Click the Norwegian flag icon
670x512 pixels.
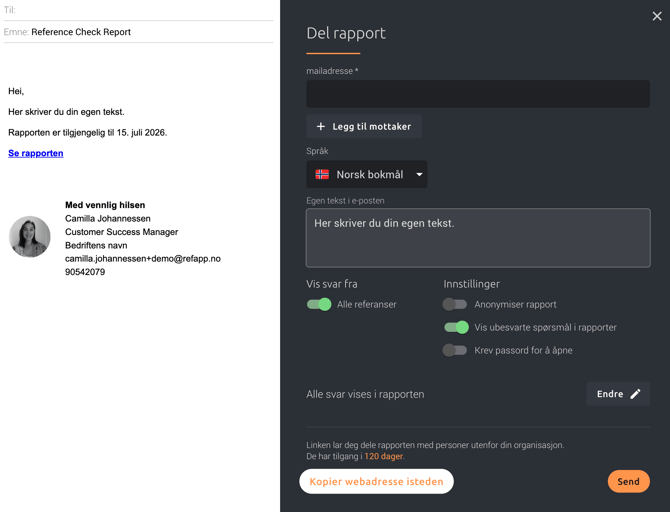(x=322, y=175)
